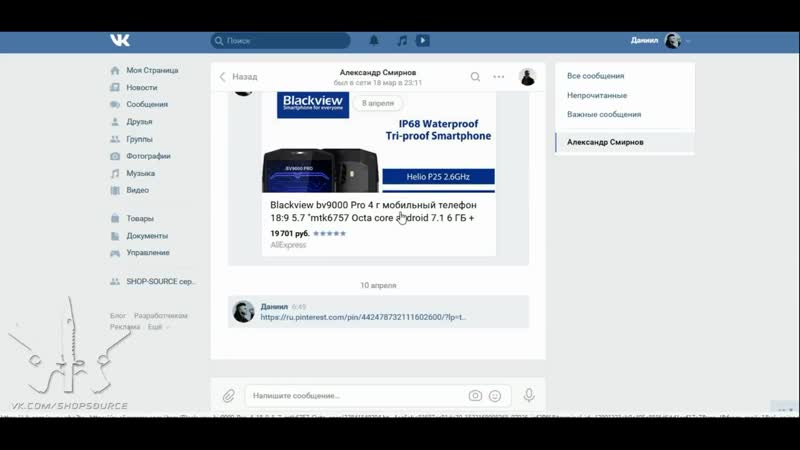This screenshot has height=450, width=800.
Task: Open profile avatar in top header
Action: (x=673, y=40)
